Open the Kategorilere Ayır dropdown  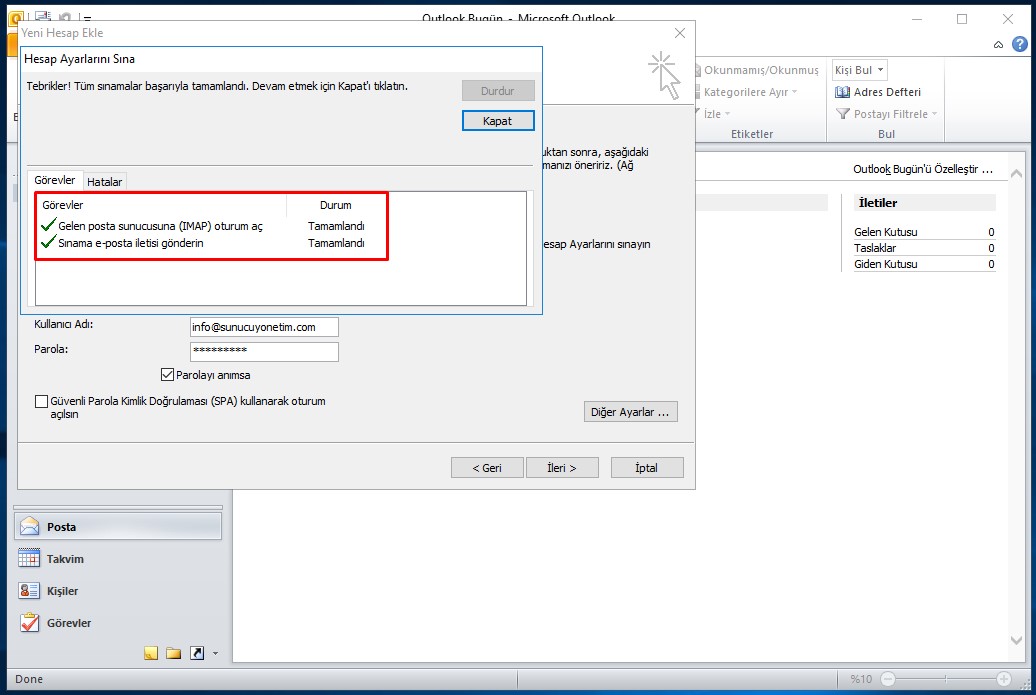click(794, 92)
